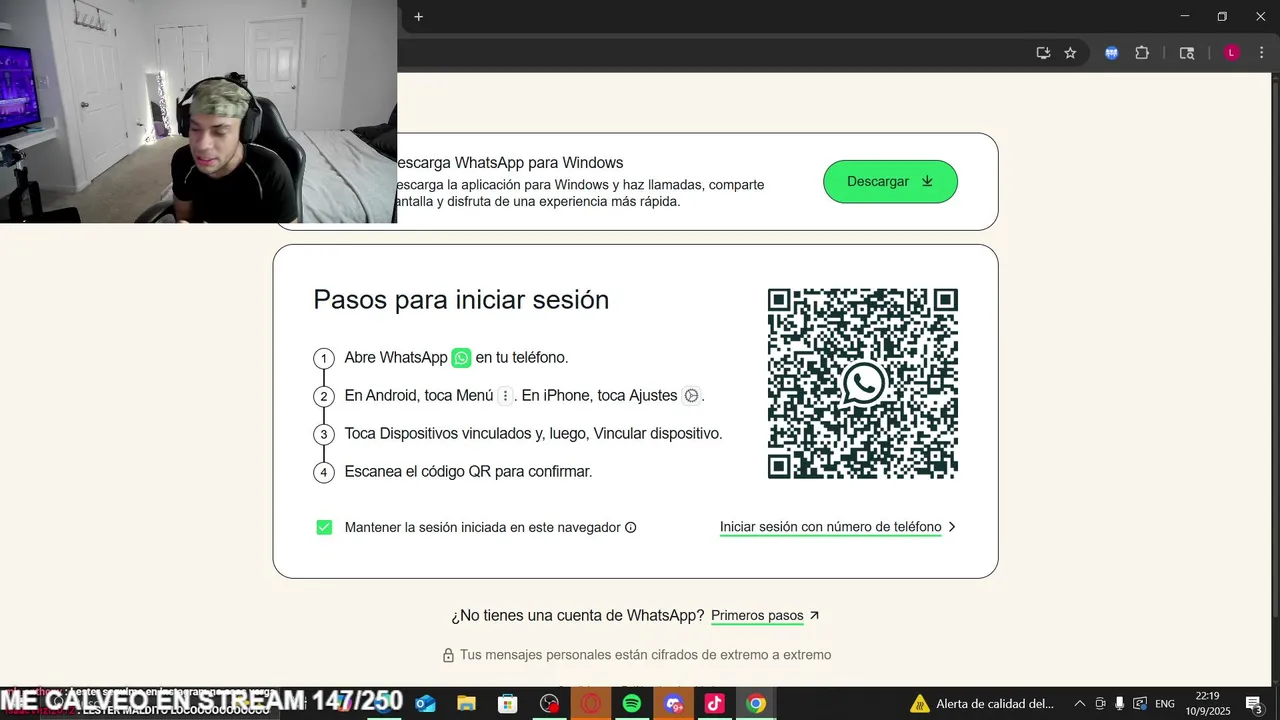Minimize the Chrome window
Screen dimensions: 1280x720
(1184, 16)
